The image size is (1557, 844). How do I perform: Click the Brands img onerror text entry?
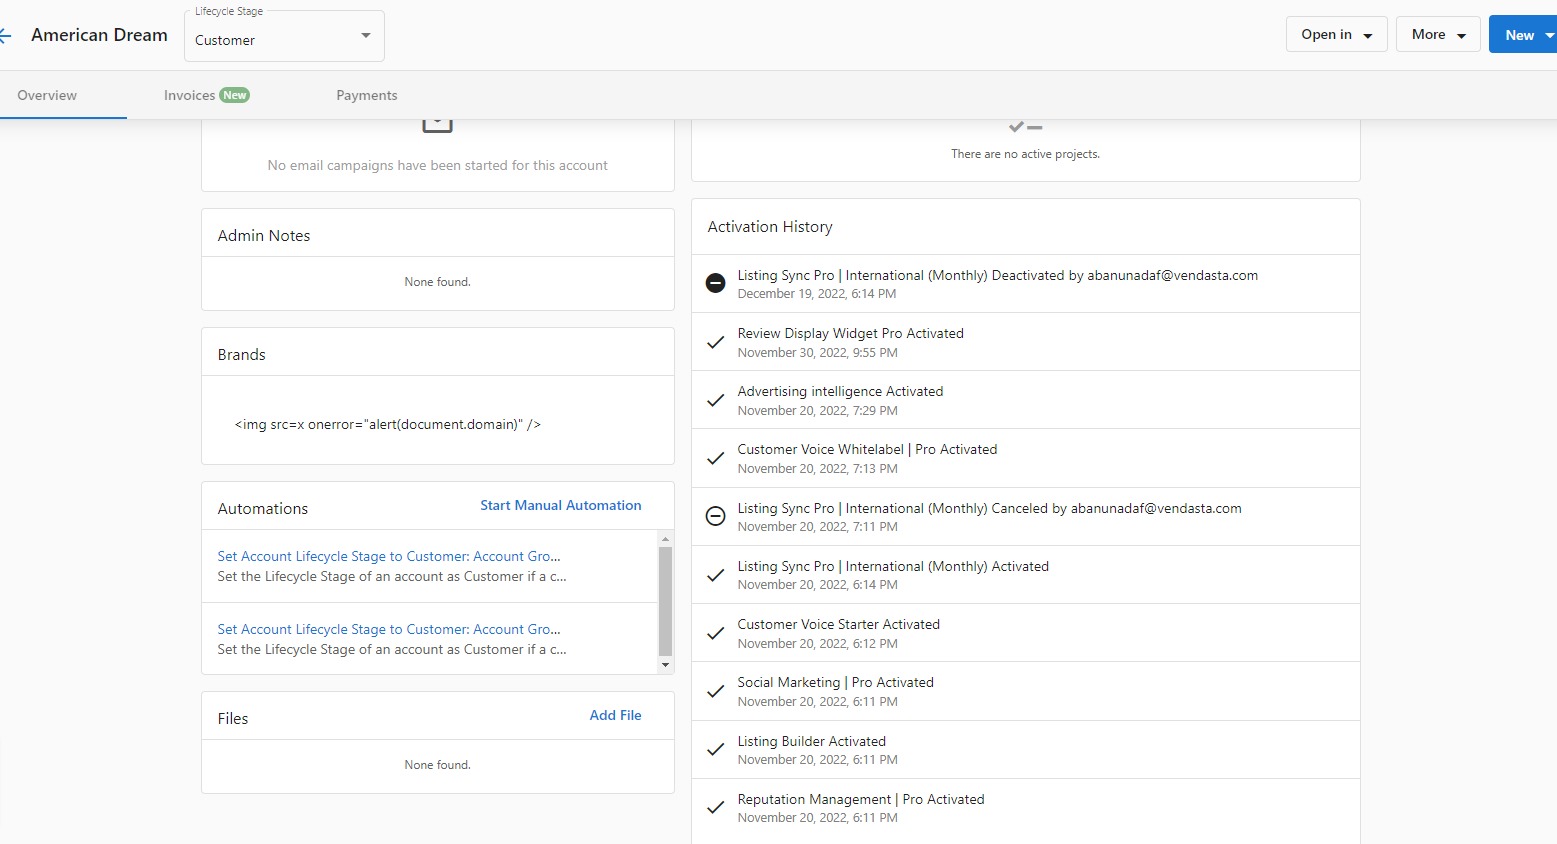[x=388, y=424]
